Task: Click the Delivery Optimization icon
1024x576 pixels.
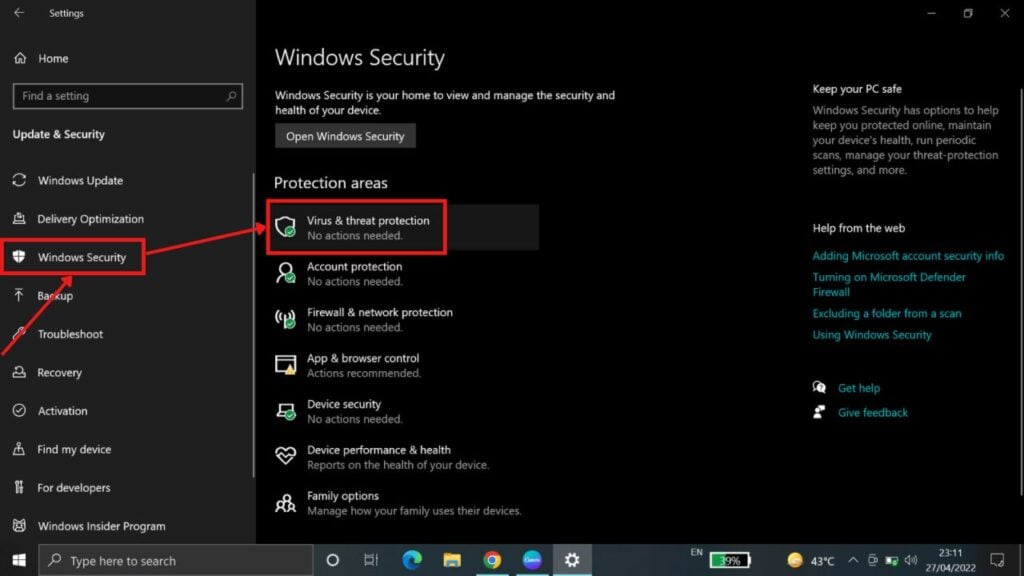Action: (19, 218)
